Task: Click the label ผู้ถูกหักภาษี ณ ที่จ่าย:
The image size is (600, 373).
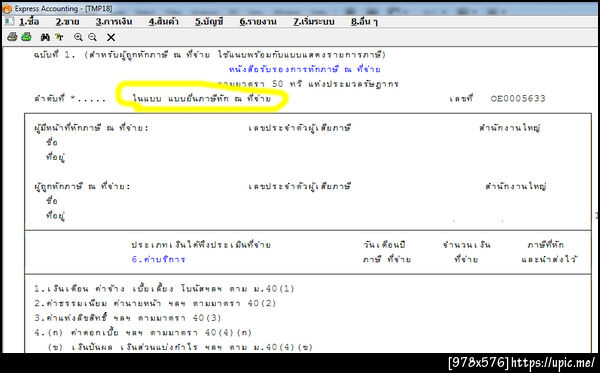Action: tap(82, 186)
